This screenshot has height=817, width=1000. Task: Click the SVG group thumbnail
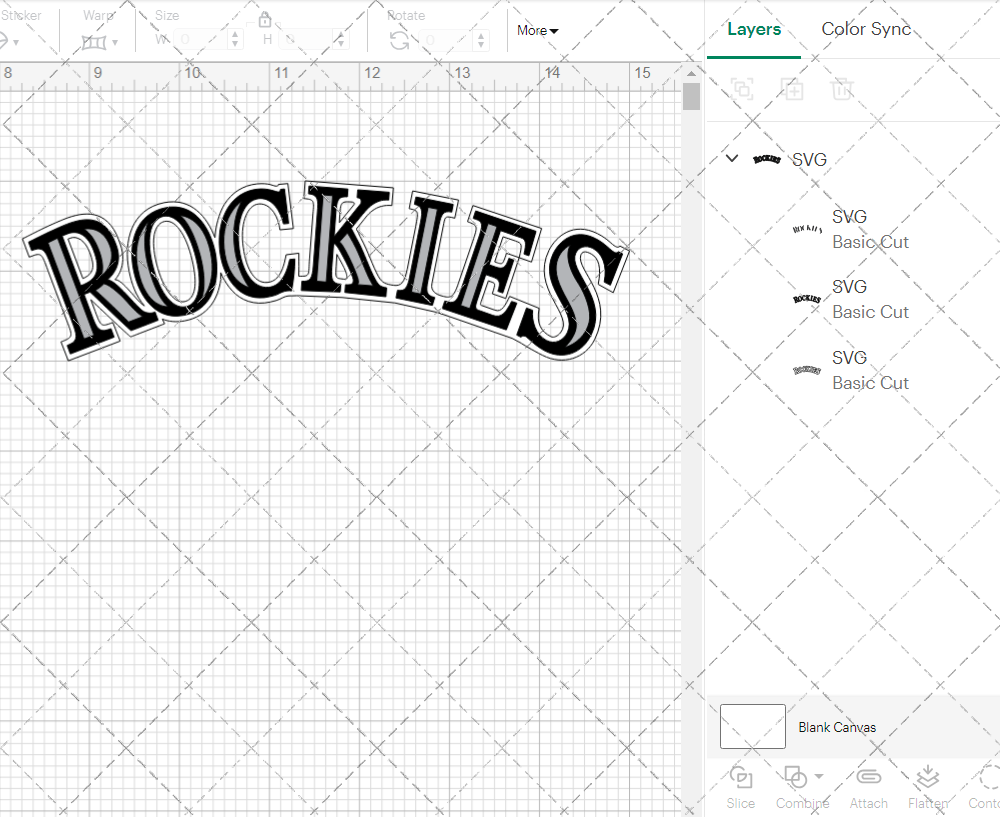point(767,159)
